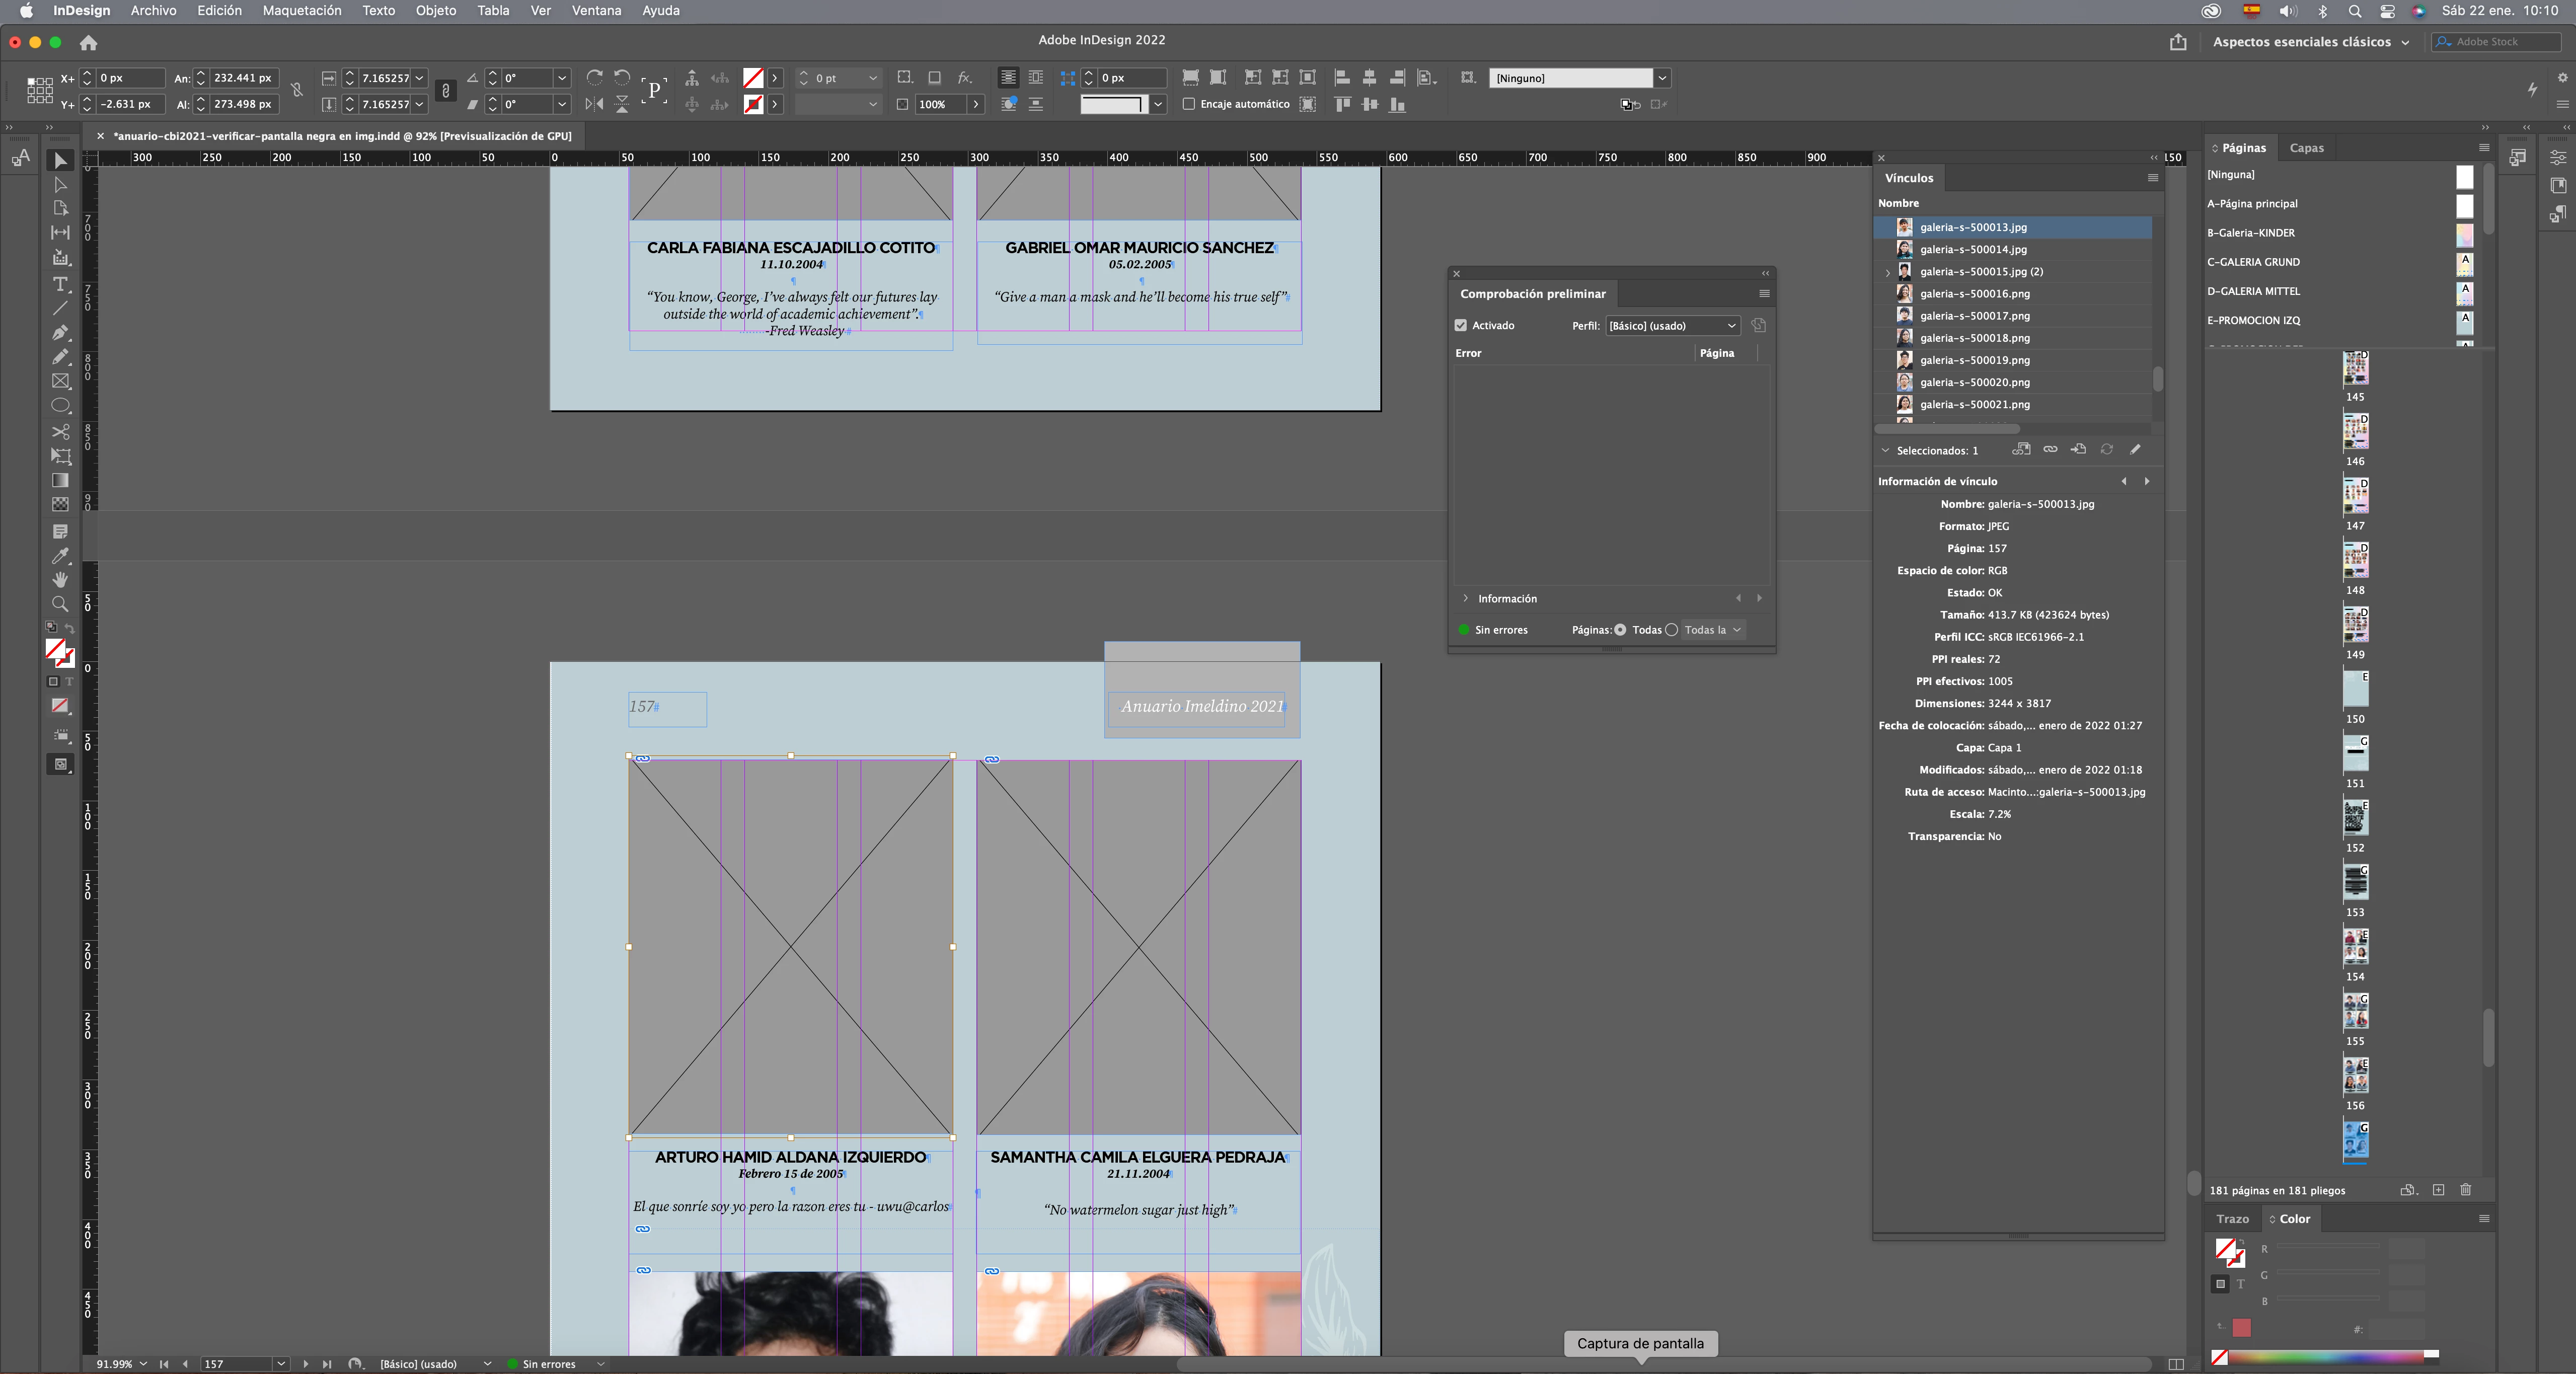This screenshot has width=2576, height=1374.
Task: Open the Maquetación menu
Action: [301, 11]
